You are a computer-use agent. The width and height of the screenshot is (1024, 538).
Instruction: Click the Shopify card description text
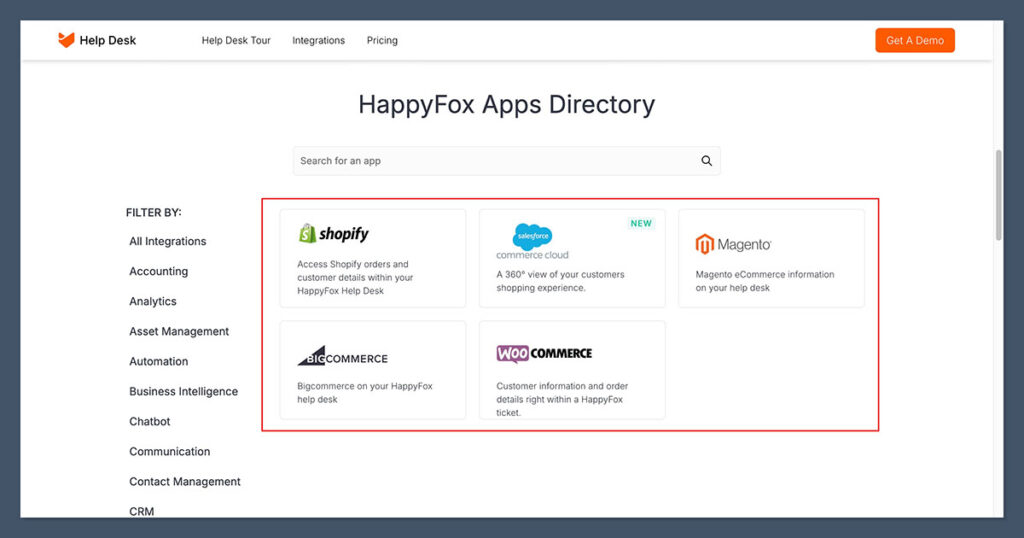(355, 277)
